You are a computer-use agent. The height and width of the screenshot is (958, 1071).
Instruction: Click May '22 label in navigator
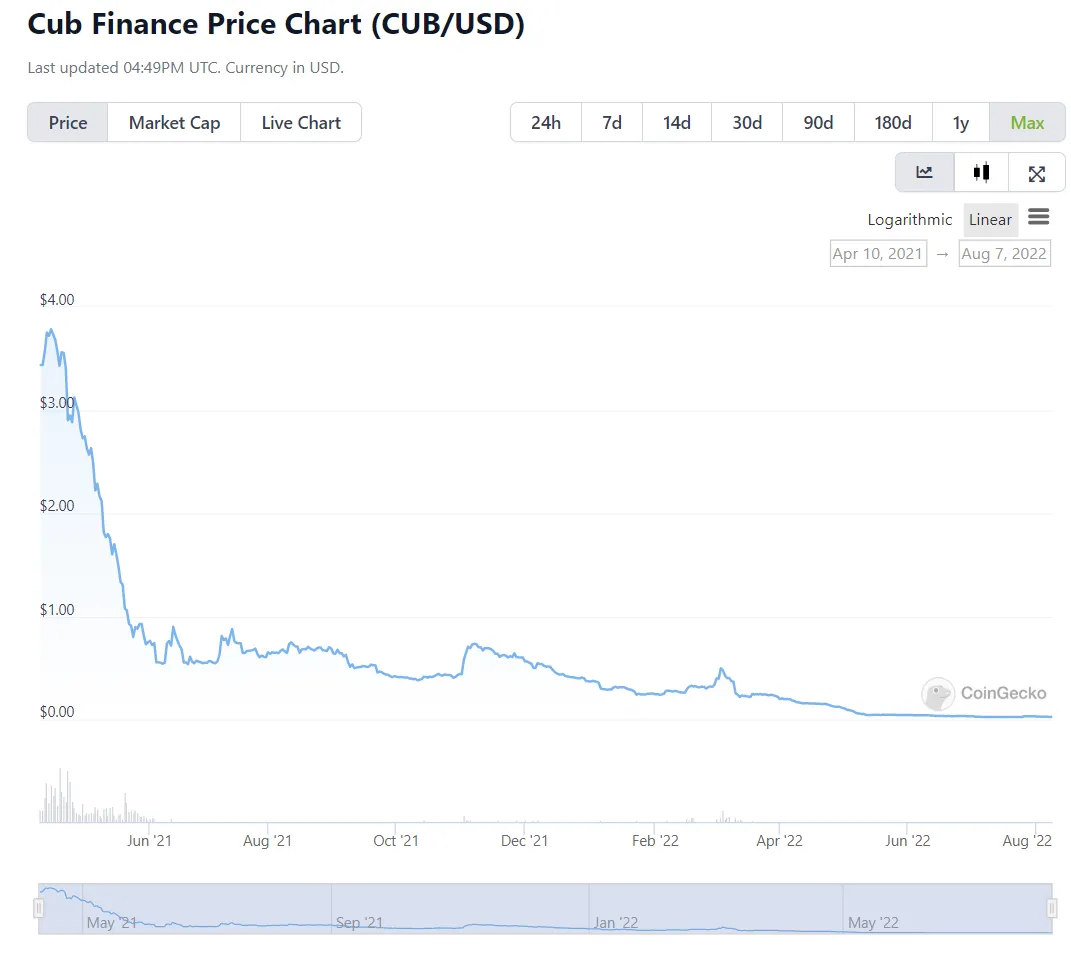[873, 922]
